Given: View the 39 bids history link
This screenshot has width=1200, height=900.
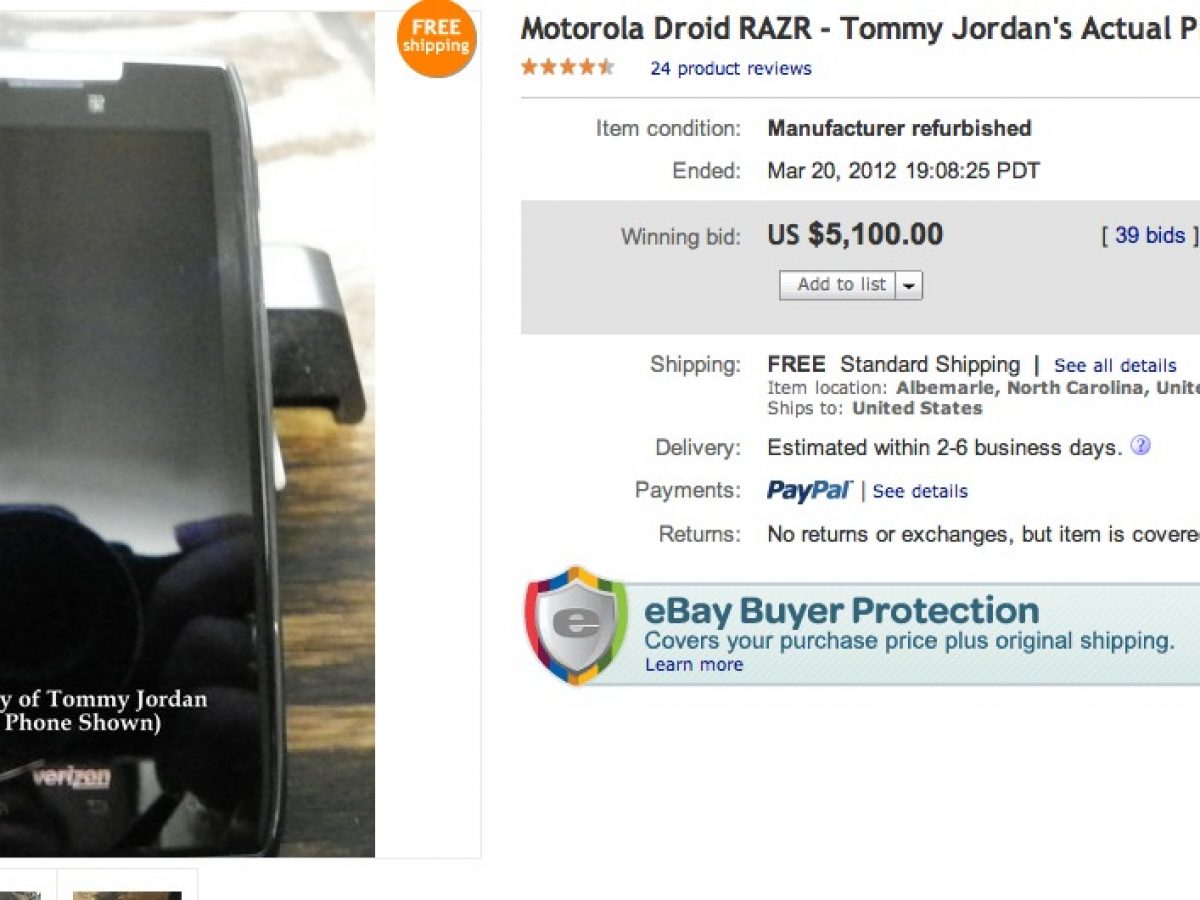Looking at the screenshot, I should pyautogui.click(x=1149, y=235).
